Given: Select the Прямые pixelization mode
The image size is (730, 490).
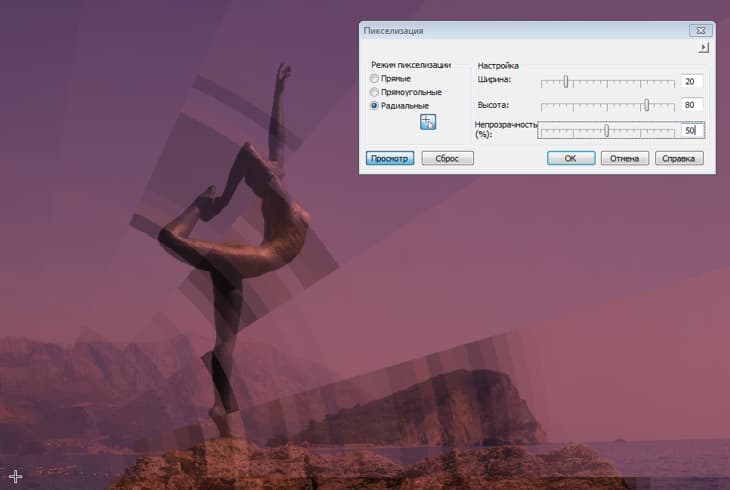Looking at the screenshot, I should pyautogui.click(x=375, y=78).
